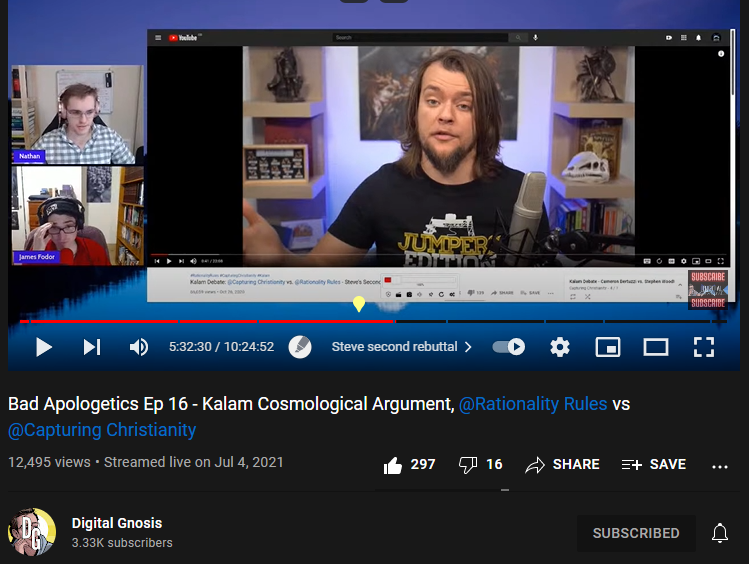Click the played red progress bar
The width and height of the screenshot is (749, 564).
(x=206, y=321)
